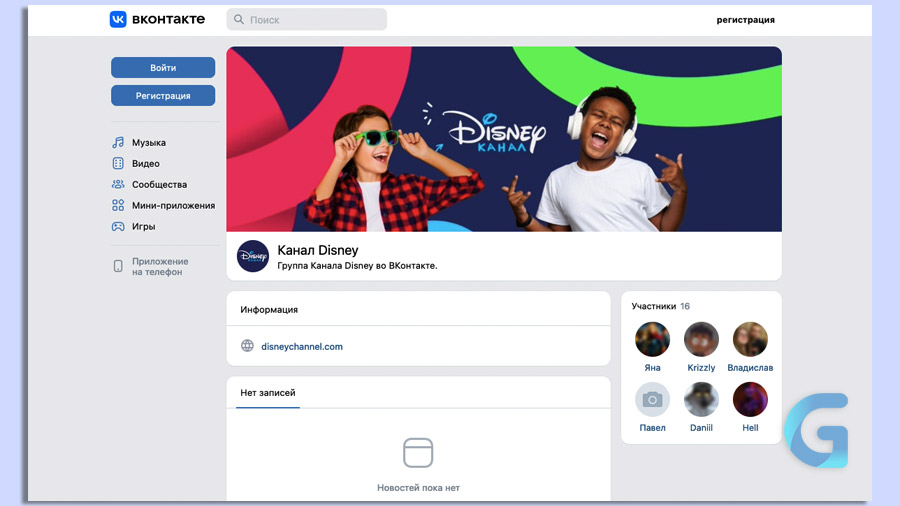Click Hell's avatar
Image resolution: width=900 pixels, height=506 pixels.
pyautogui.click(x=750, y=399)
